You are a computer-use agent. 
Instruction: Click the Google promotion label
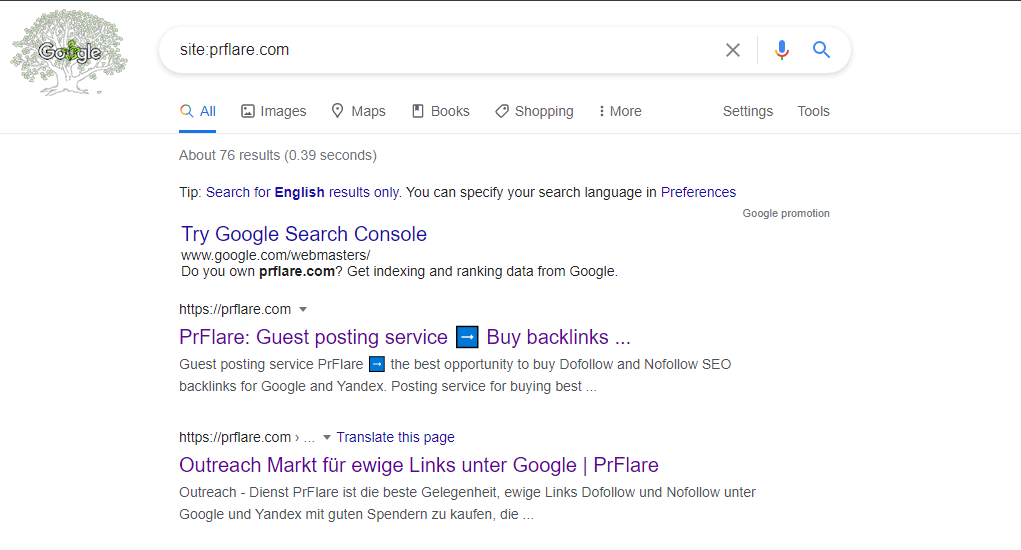click(786, 213)
